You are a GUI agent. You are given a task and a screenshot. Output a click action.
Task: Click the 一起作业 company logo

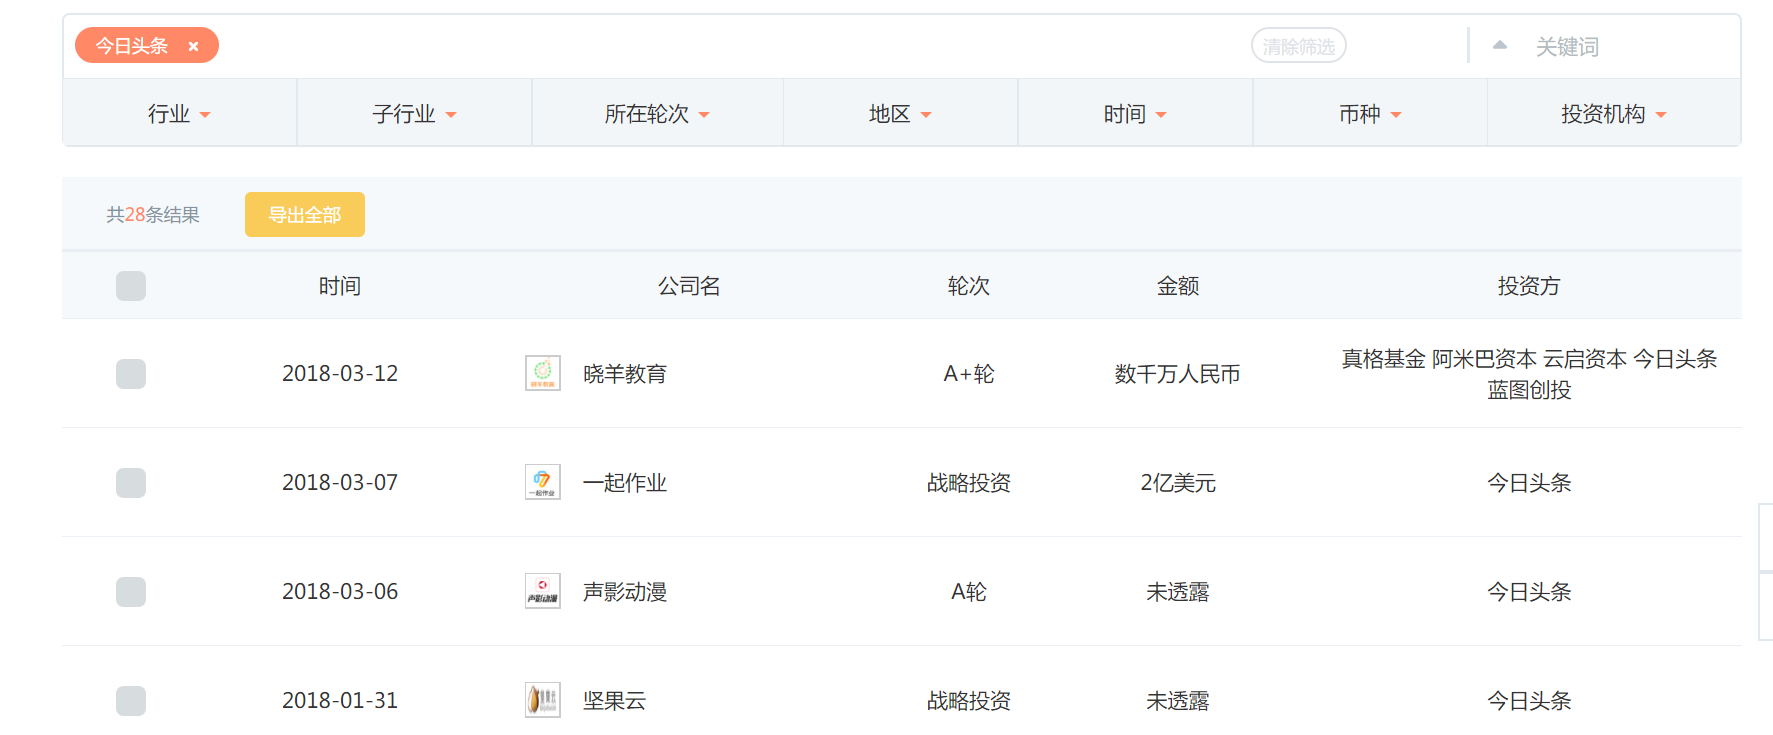pyautogui.click(x=543, y=482)
